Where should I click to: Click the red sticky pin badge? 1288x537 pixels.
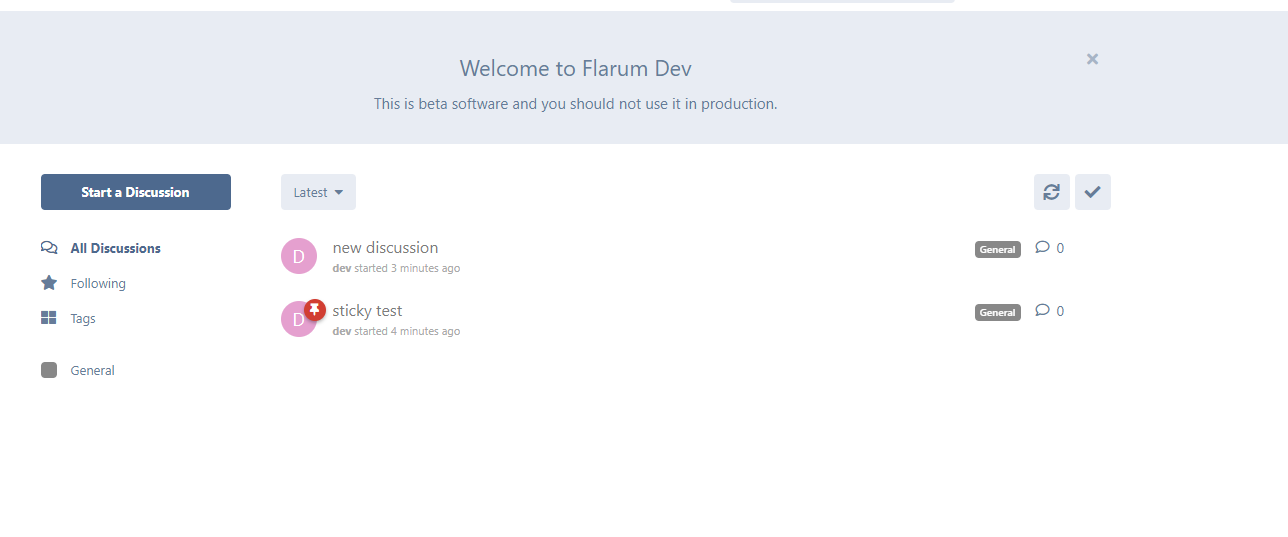(x=315, y=309)
